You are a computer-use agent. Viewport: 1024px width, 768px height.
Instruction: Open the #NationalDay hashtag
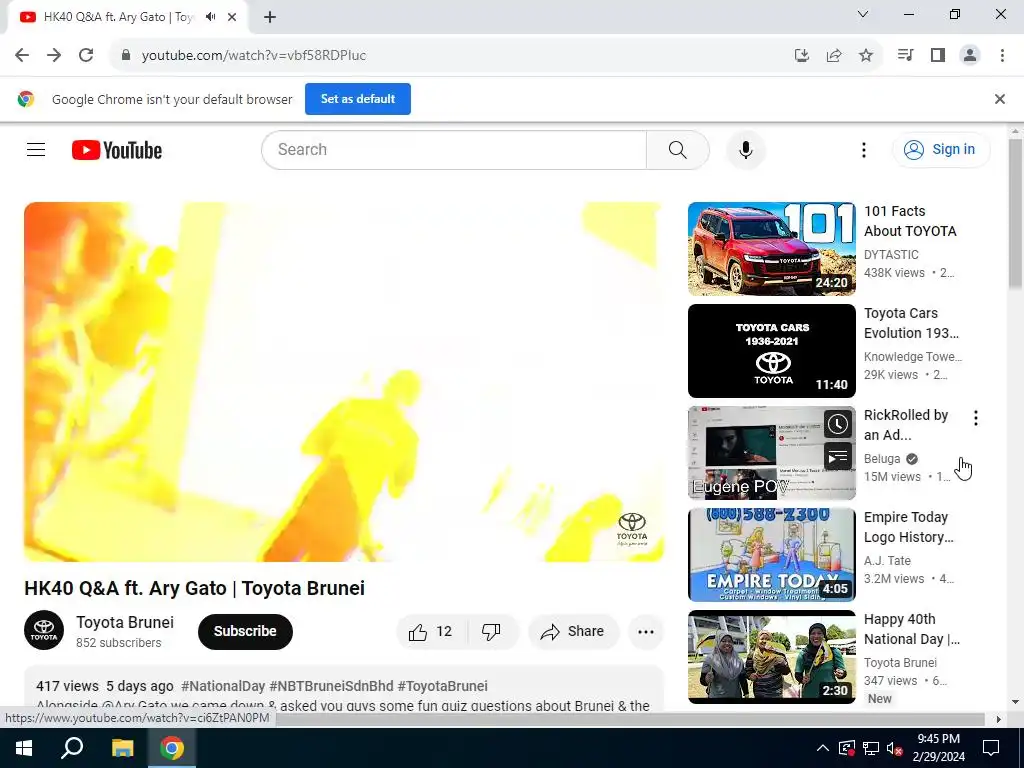223,686
